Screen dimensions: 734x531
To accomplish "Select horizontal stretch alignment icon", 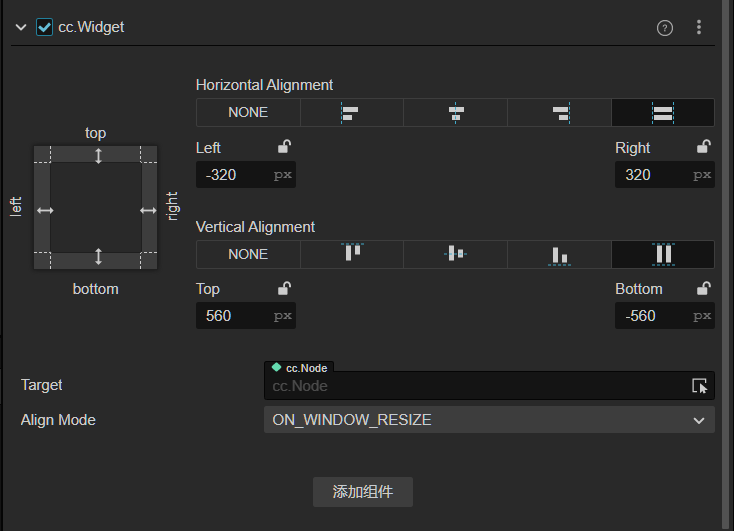I will 662,112.
